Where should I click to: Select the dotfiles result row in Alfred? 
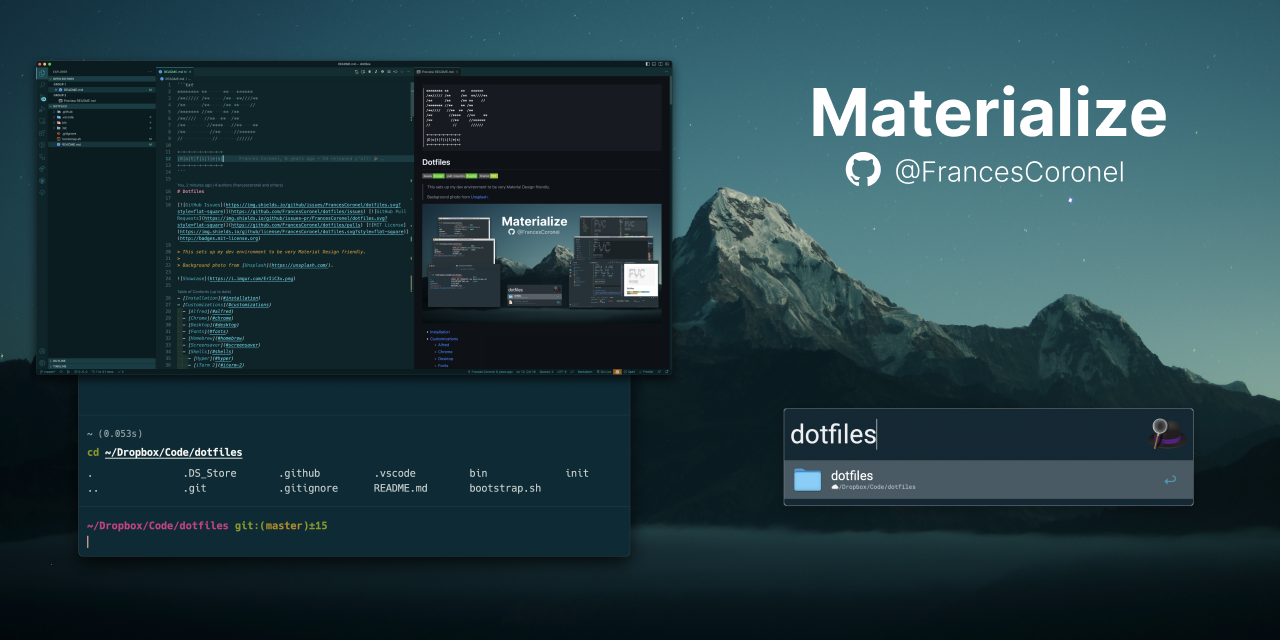coord(988,480)
